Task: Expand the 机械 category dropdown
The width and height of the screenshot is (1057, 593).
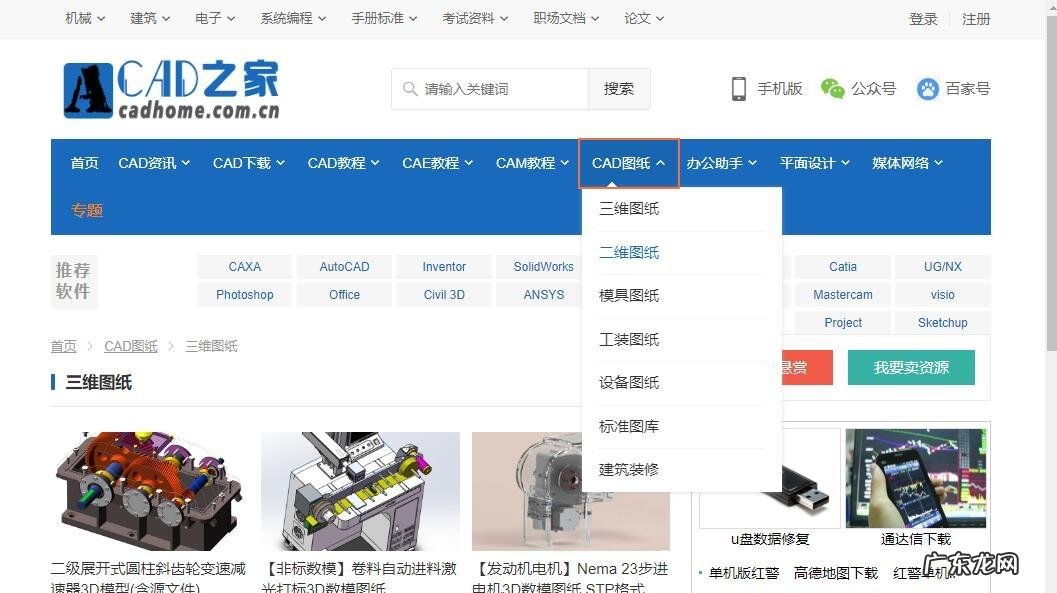Action: tap(83, 17)
